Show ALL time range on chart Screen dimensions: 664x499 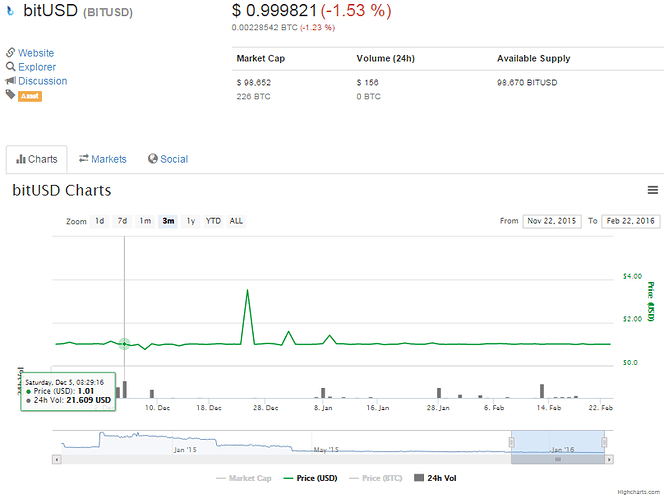pyautogui.click(x=236, y=221)
